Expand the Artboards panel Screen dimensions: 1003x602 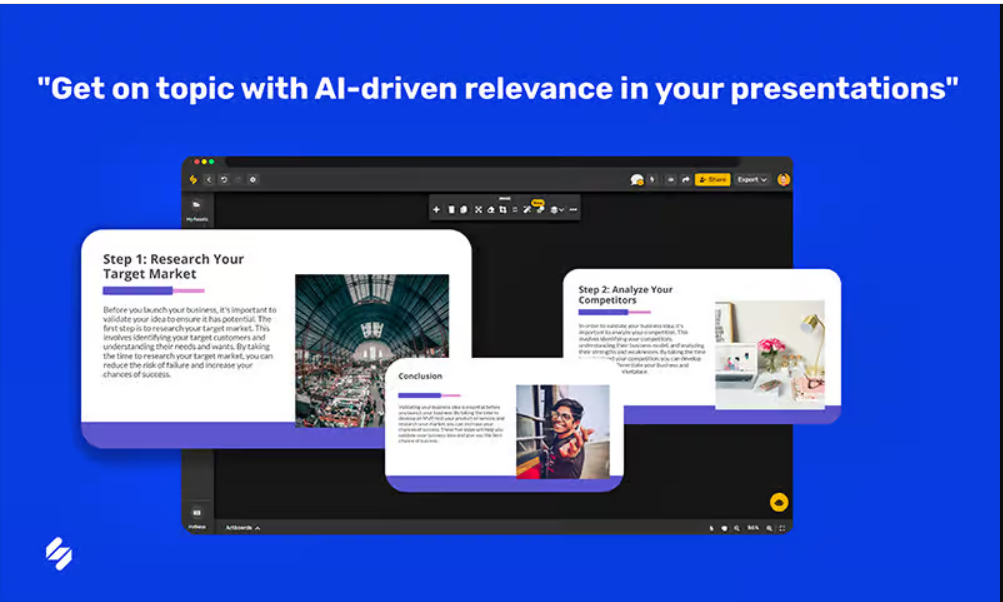[243, 528]
